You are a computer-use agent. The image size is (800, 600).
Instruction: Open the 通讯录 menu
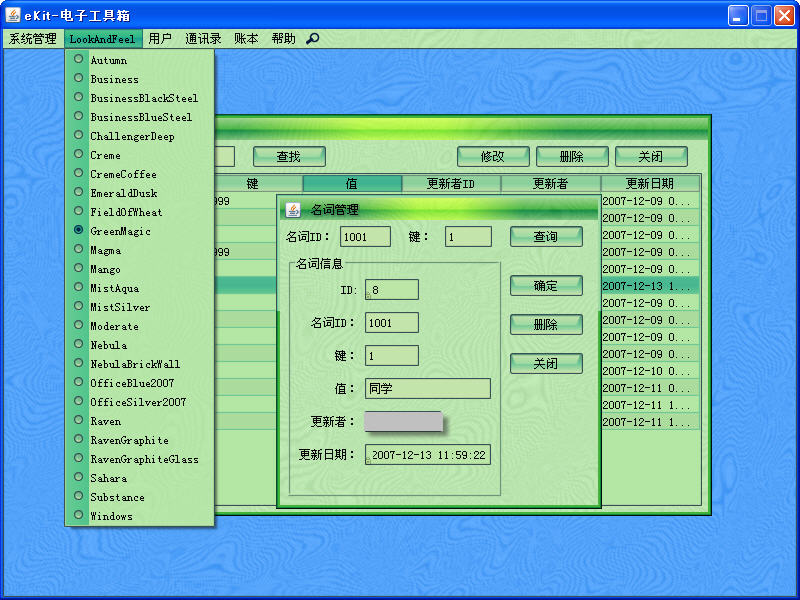tap(203, 39)
